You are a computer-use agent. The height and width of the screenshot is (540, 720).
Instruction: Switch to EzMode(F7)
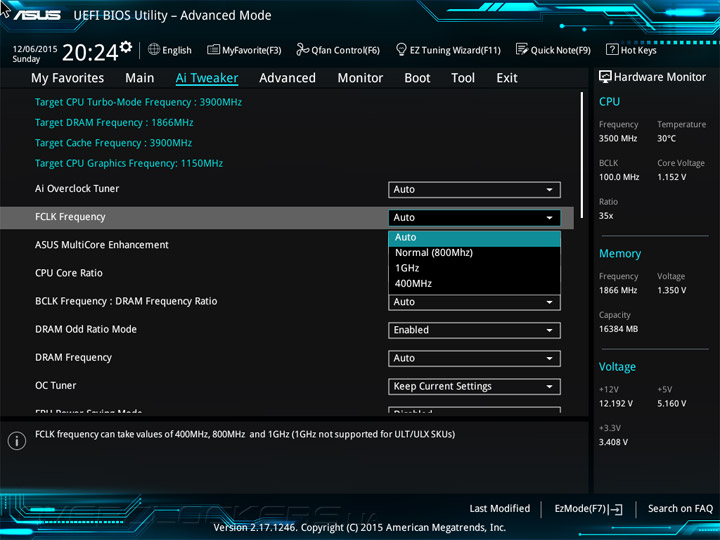[588, 509]
